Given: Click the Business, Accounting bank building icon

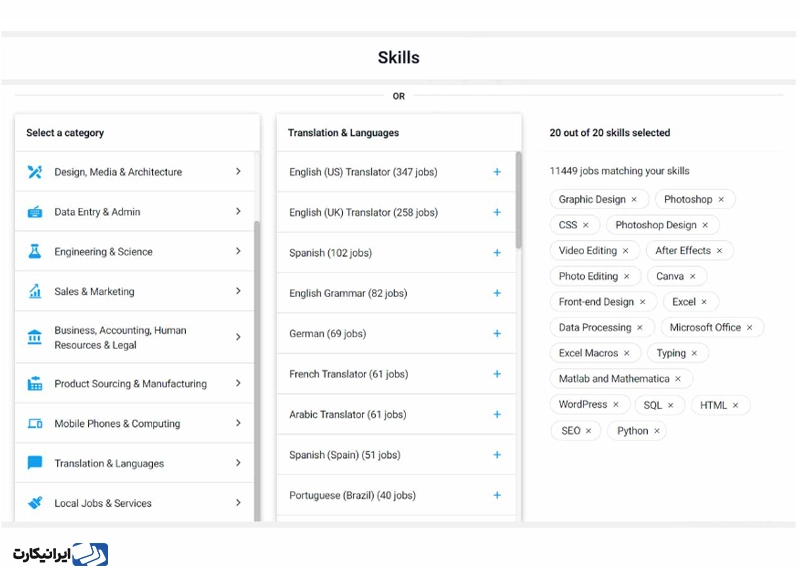Looking at the screenshot, I should point(35,337).
